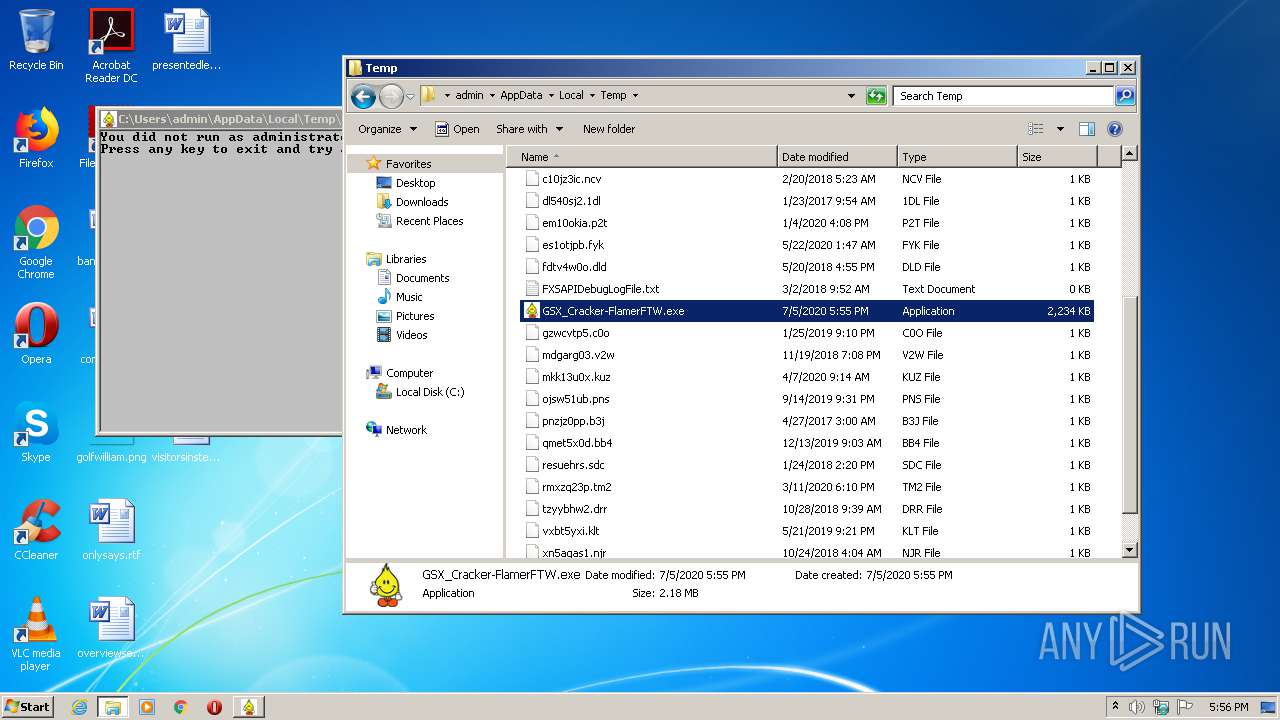Click the taskbar clock showing 5:56 PM
Image resolution: width=1280 pixels, height=720 pixels.
point(1228,707)
